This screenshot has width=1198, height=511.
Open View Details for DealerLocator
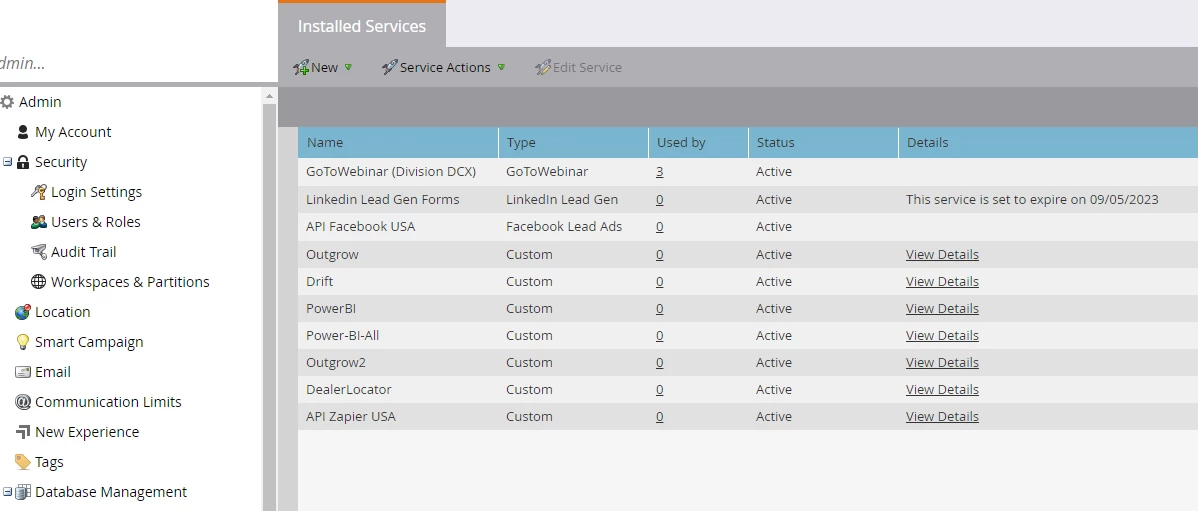942,390
